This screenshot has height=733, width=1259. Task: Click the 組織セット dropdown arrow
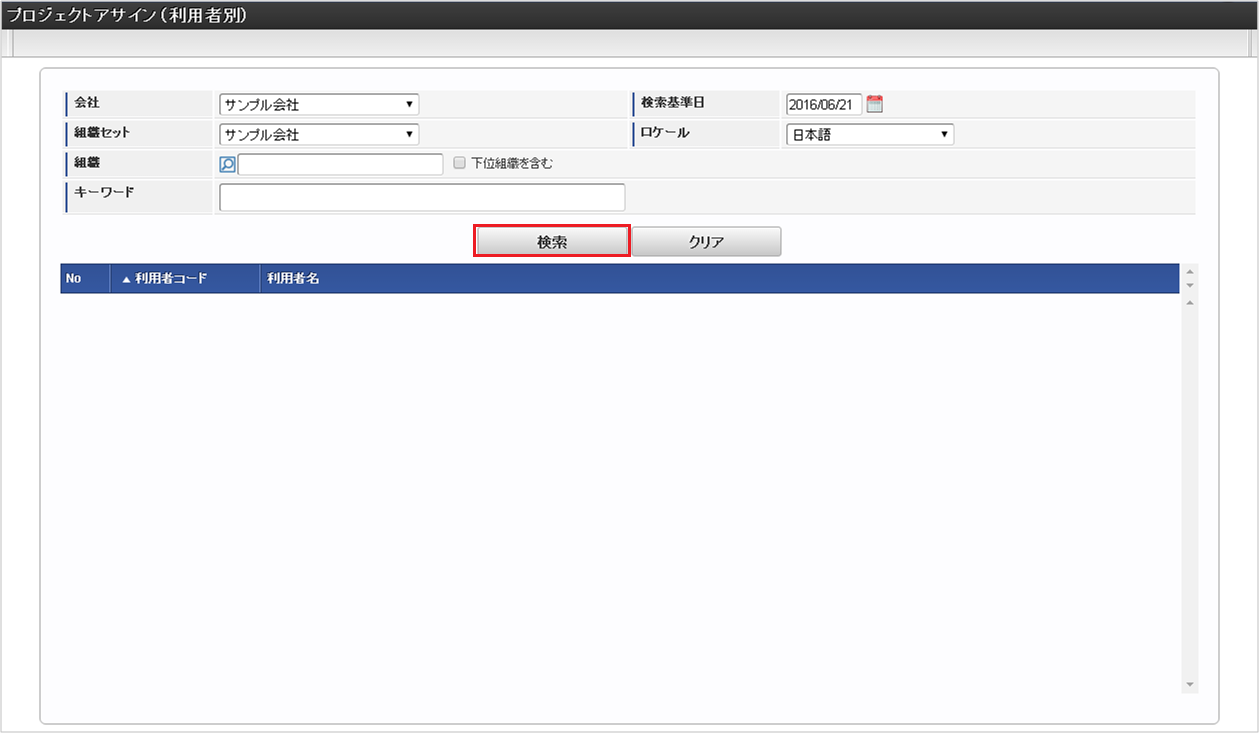click(x=409, y=134)
